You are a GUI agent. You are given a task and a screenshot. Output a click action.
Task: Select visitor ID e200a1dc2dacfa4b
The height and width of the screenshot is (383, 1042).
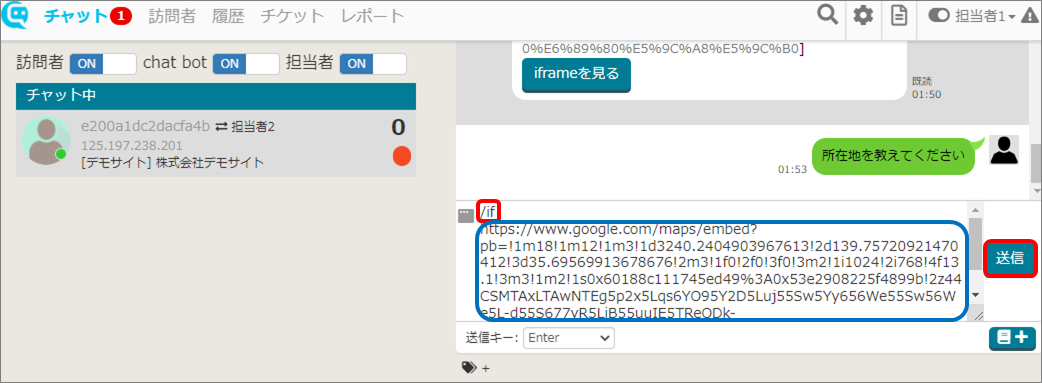coord(146,126)
